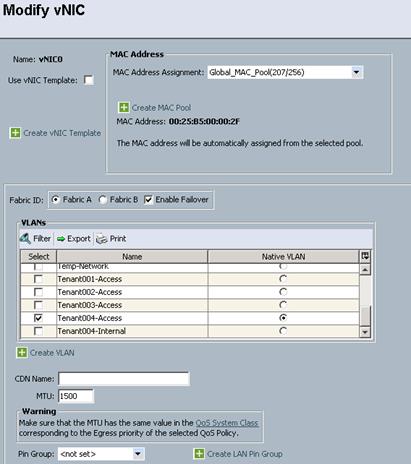Toggle the Enable Failover checkbox
411x464 pixels.
tap(148, 200)
